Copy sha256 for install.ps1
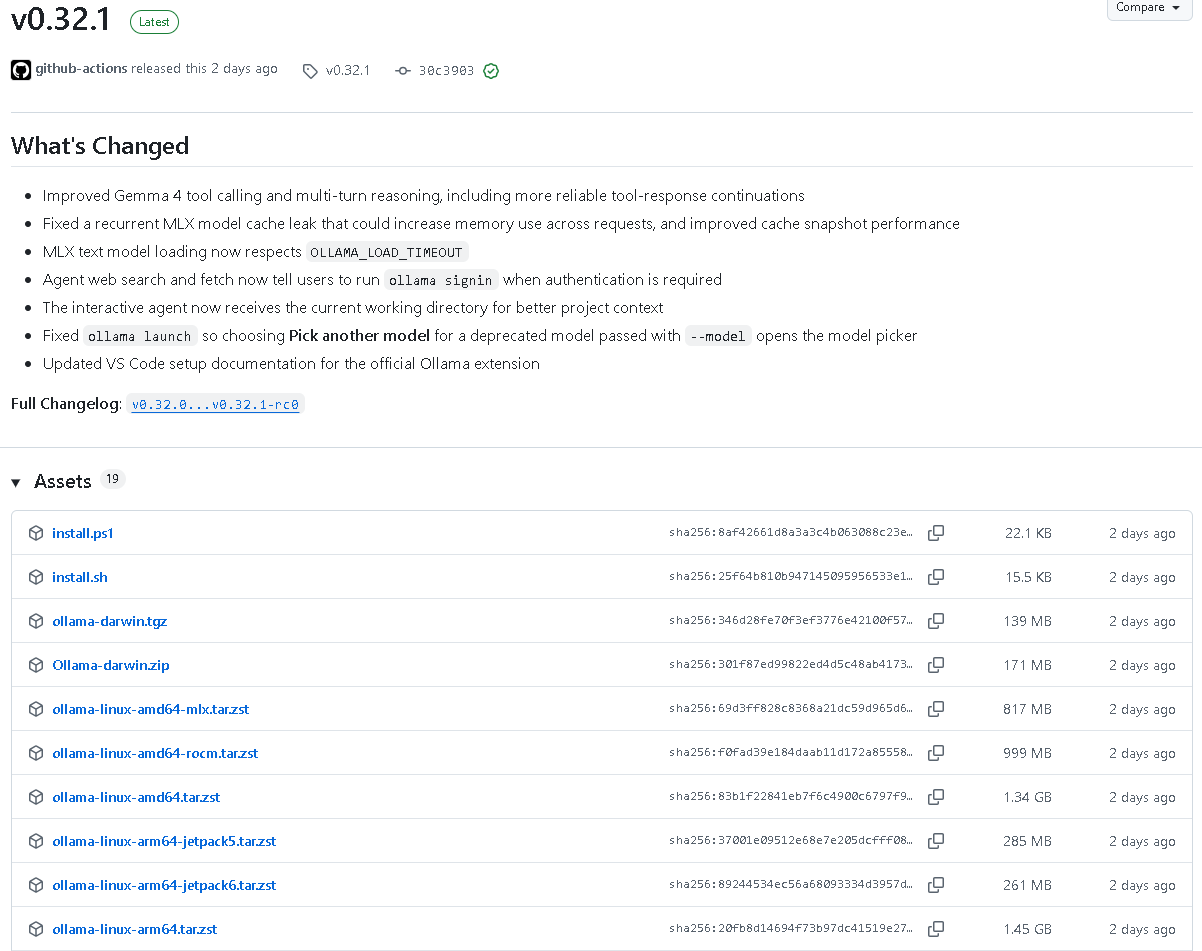 click(936, 533)
